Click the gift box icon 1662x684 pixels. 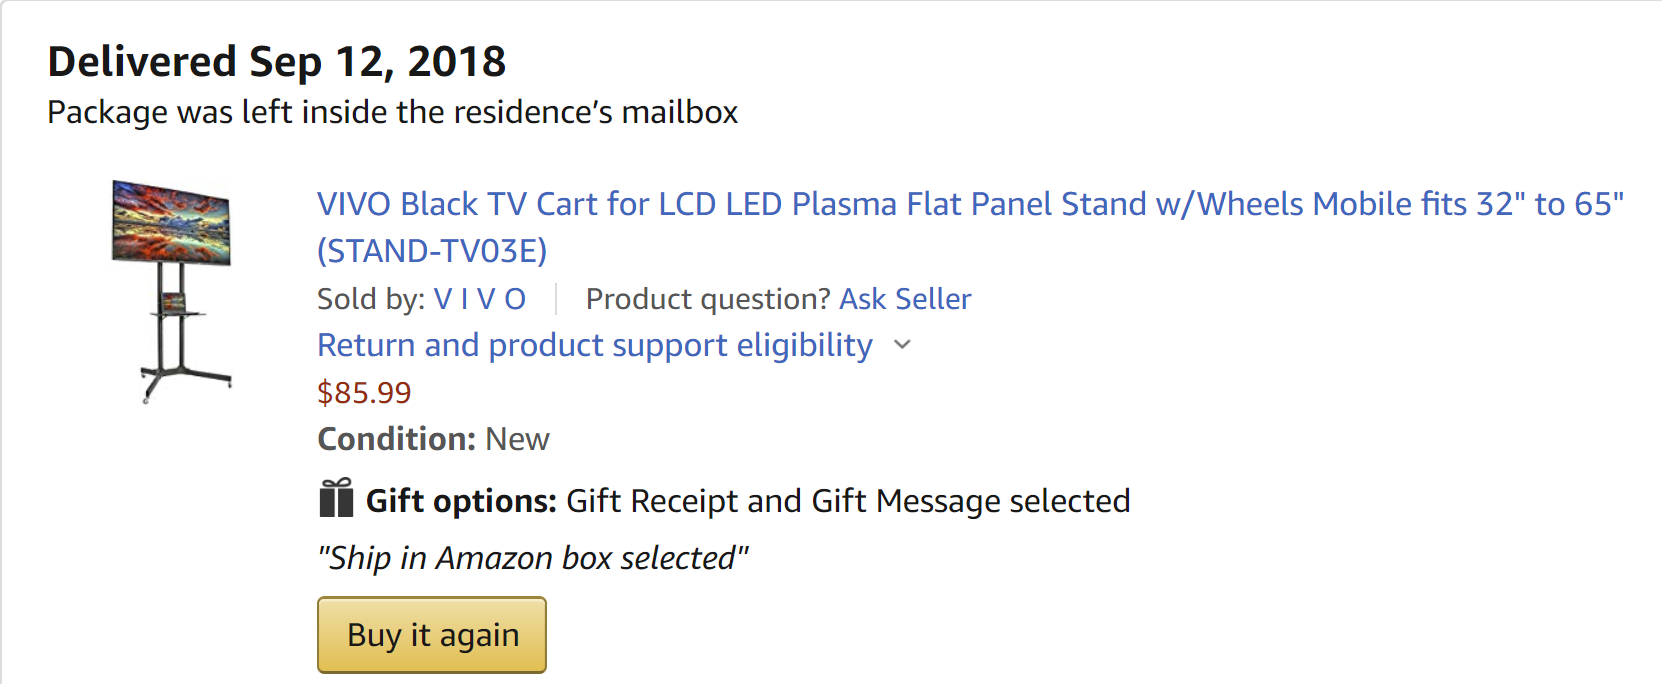click(x=336, y=498)
